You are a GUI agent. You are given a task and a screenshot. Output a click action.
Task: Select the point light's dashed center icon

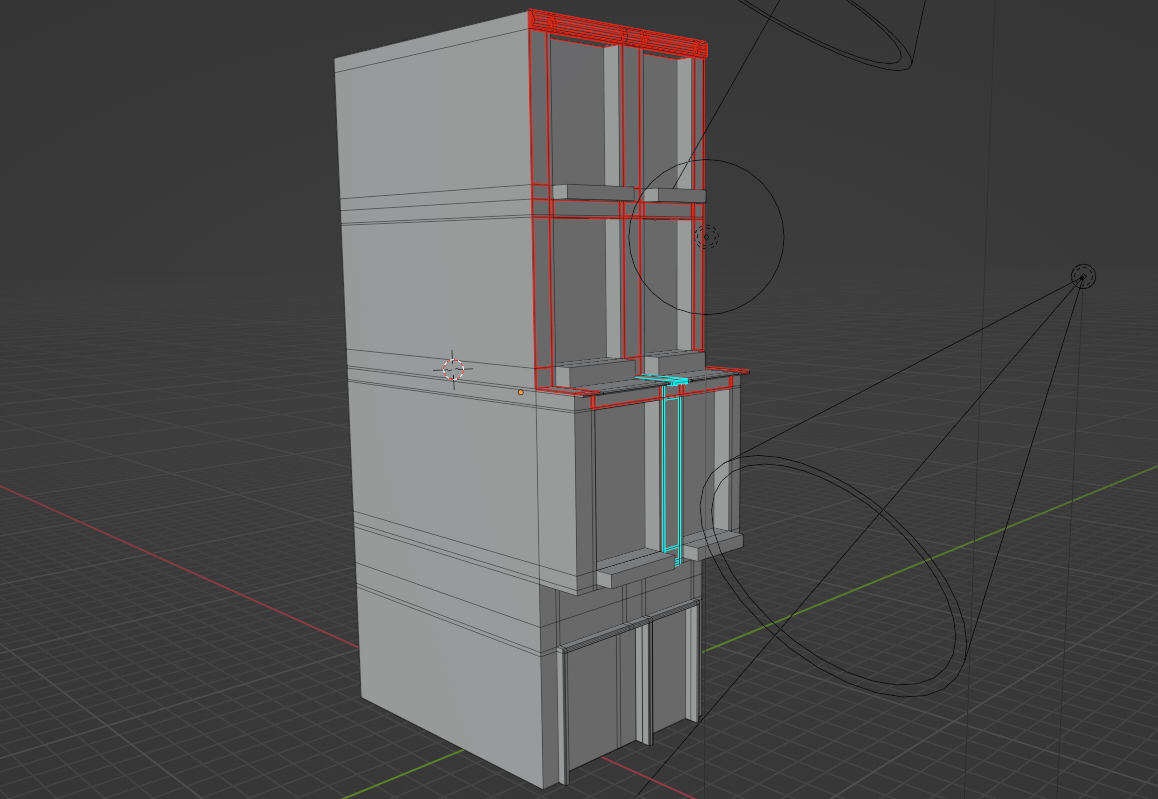click(707, 237)
